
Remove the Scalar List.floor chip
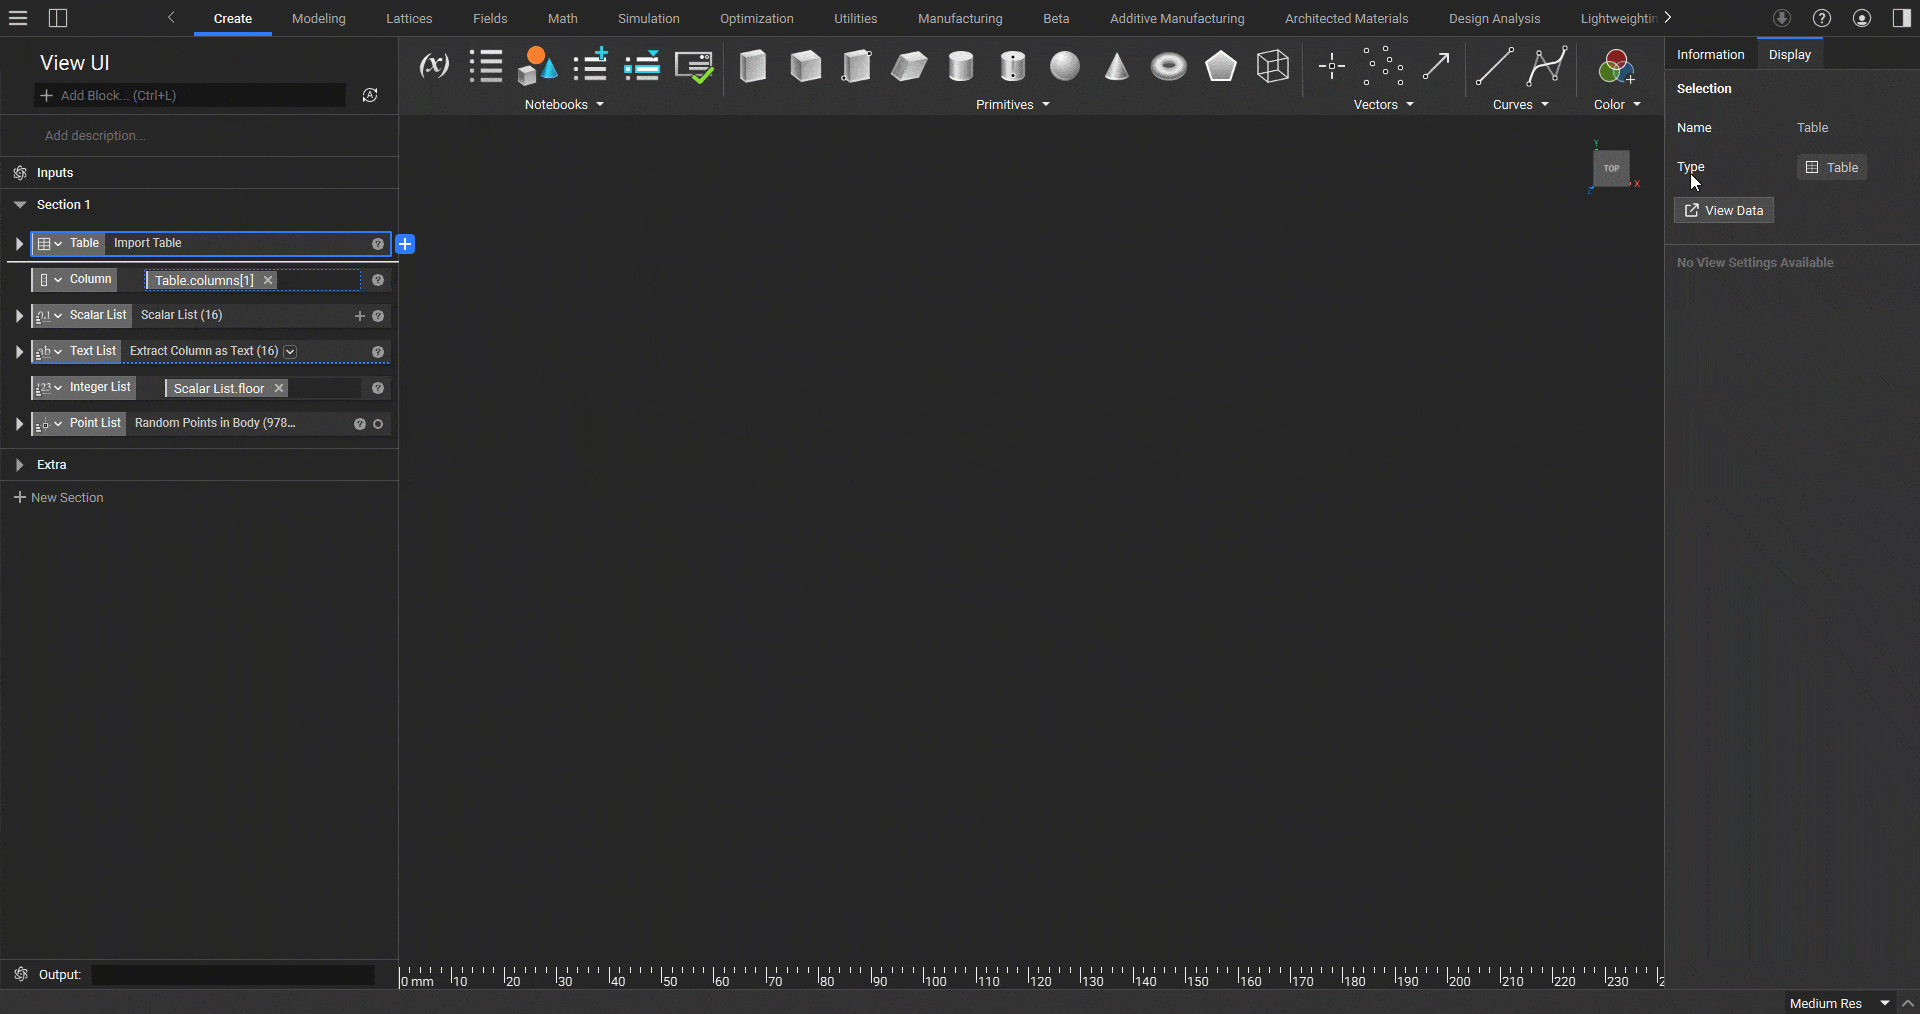click(279, 389)
